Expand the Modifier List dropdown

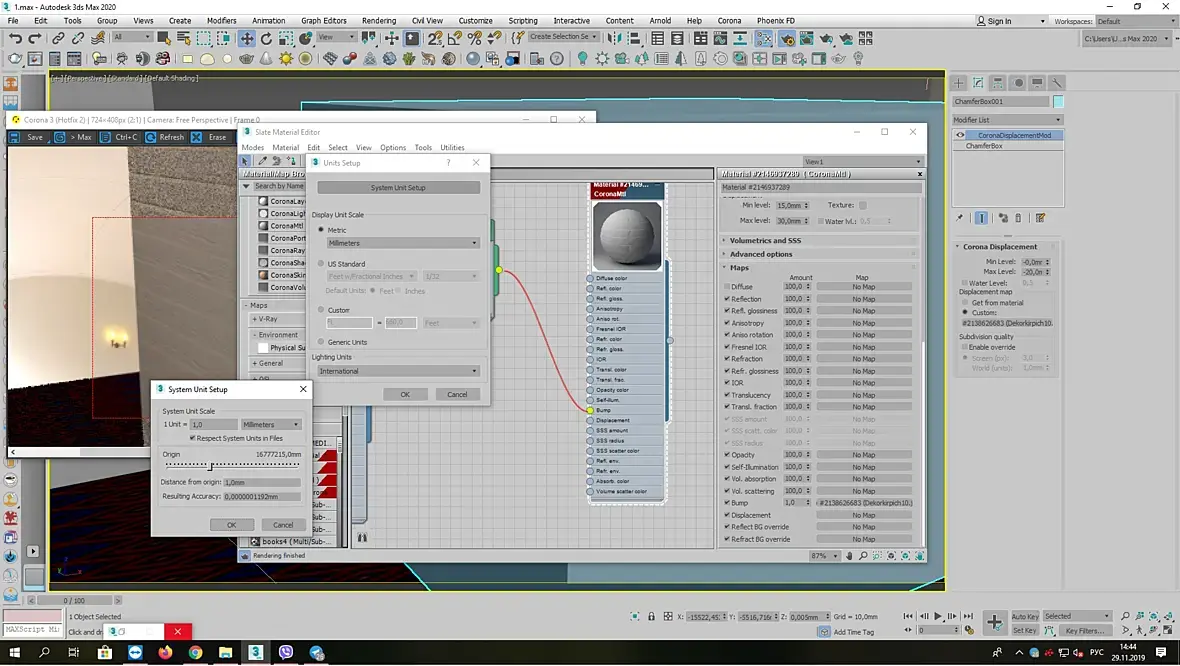(1007, 120)
